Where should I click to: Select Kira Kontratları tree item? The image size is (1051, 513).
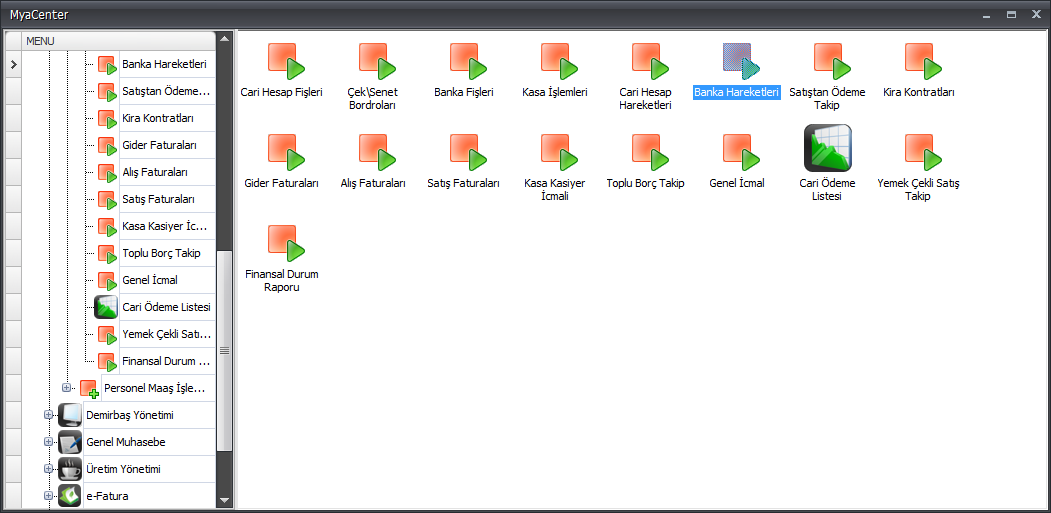[158, 118]
